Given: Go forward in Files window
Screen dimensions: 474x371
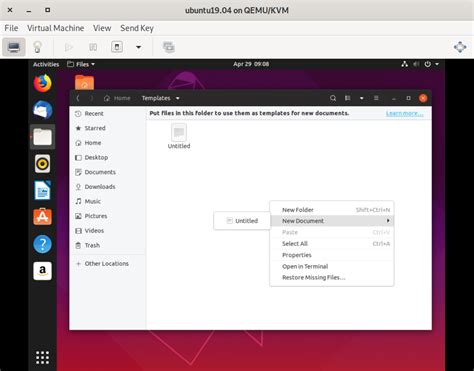Looking at the screenshot, I should coord(91,98).
